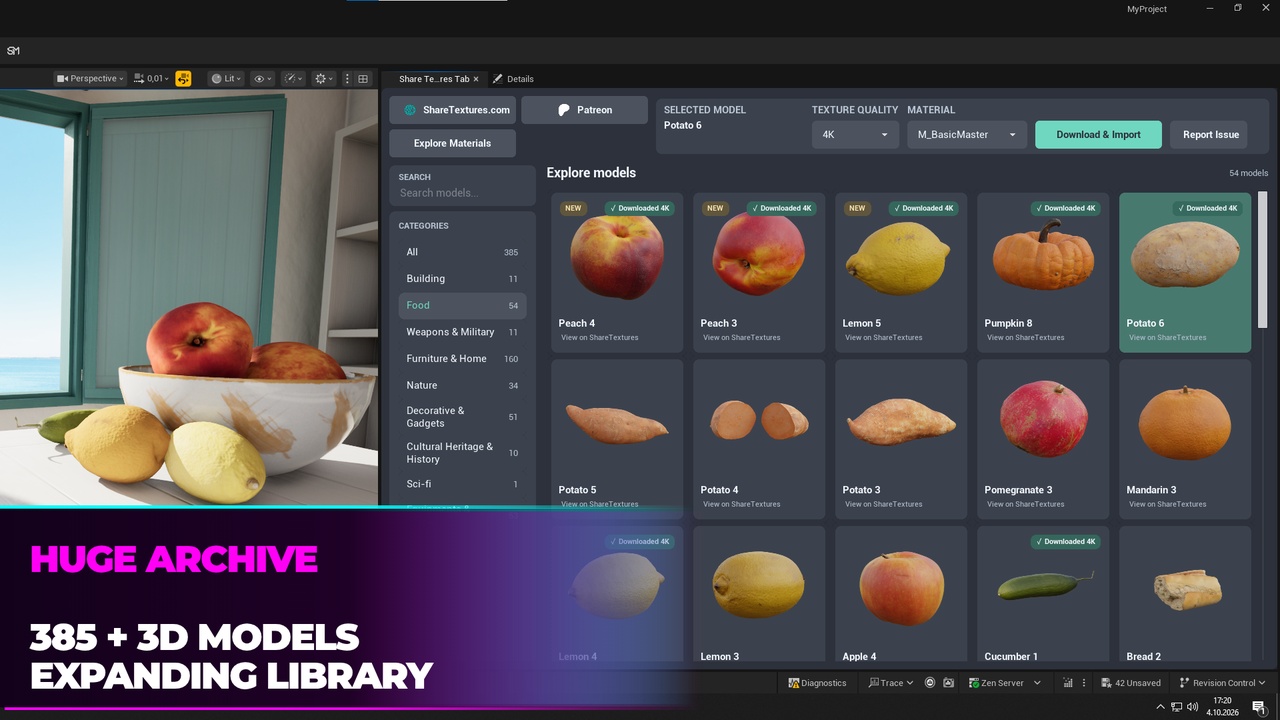The height and width of the screenshot is (720, 1280).
Task: Click the models grid vertical scrollbar
Action: coord(1262,260)
